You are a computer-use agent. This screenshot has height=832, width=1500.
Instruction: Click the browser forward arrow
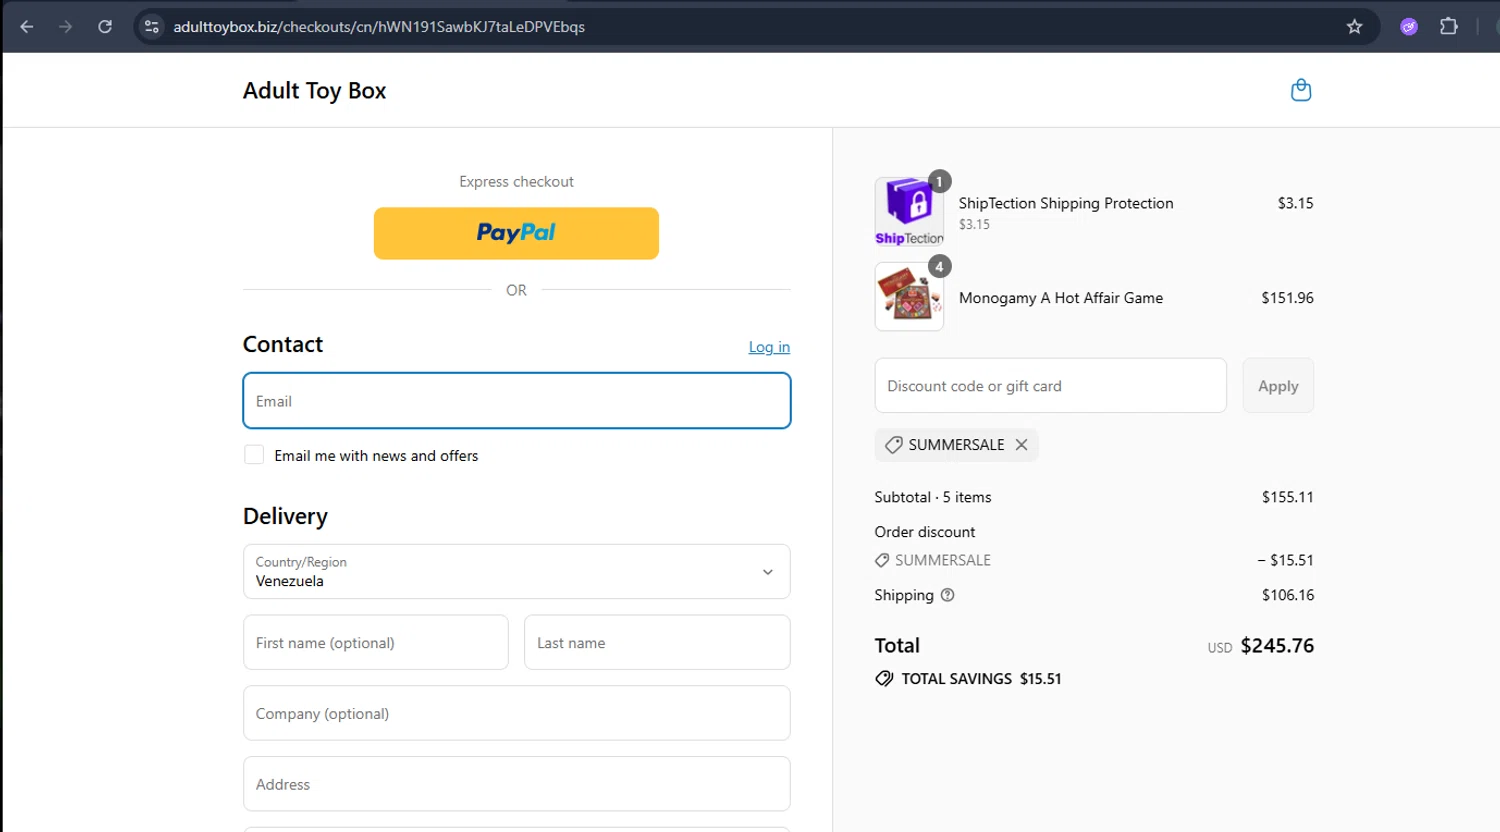(x=66, y=27)
